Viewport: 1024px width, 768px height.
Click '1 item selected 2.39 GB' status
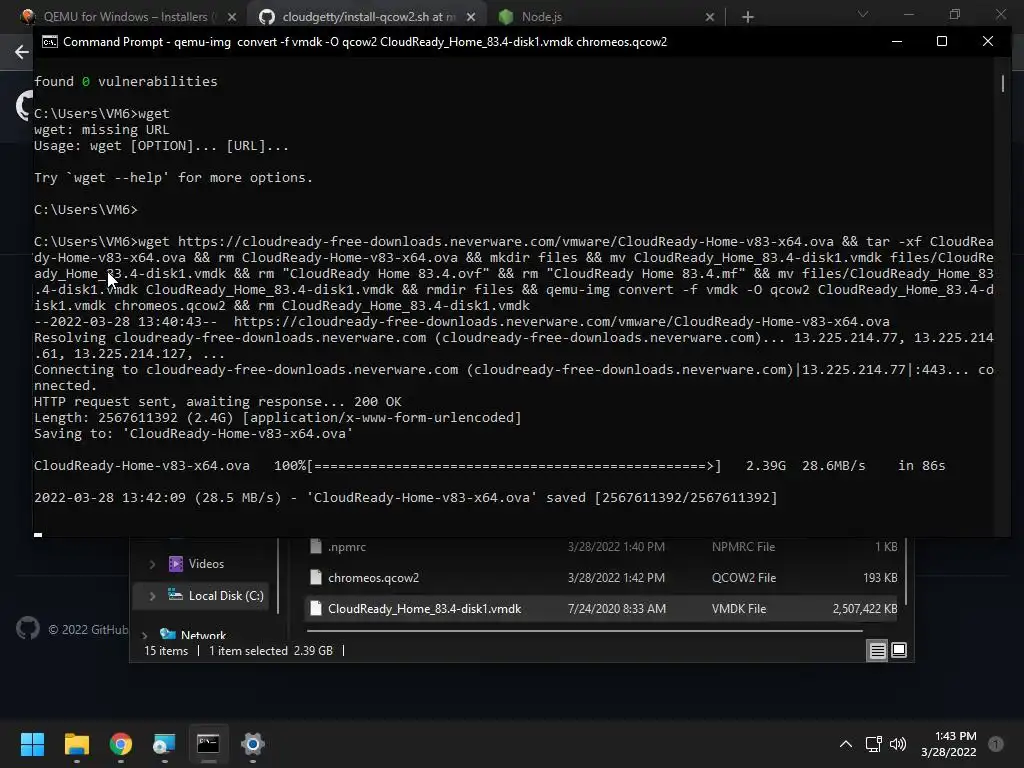[x=270, y=650]
